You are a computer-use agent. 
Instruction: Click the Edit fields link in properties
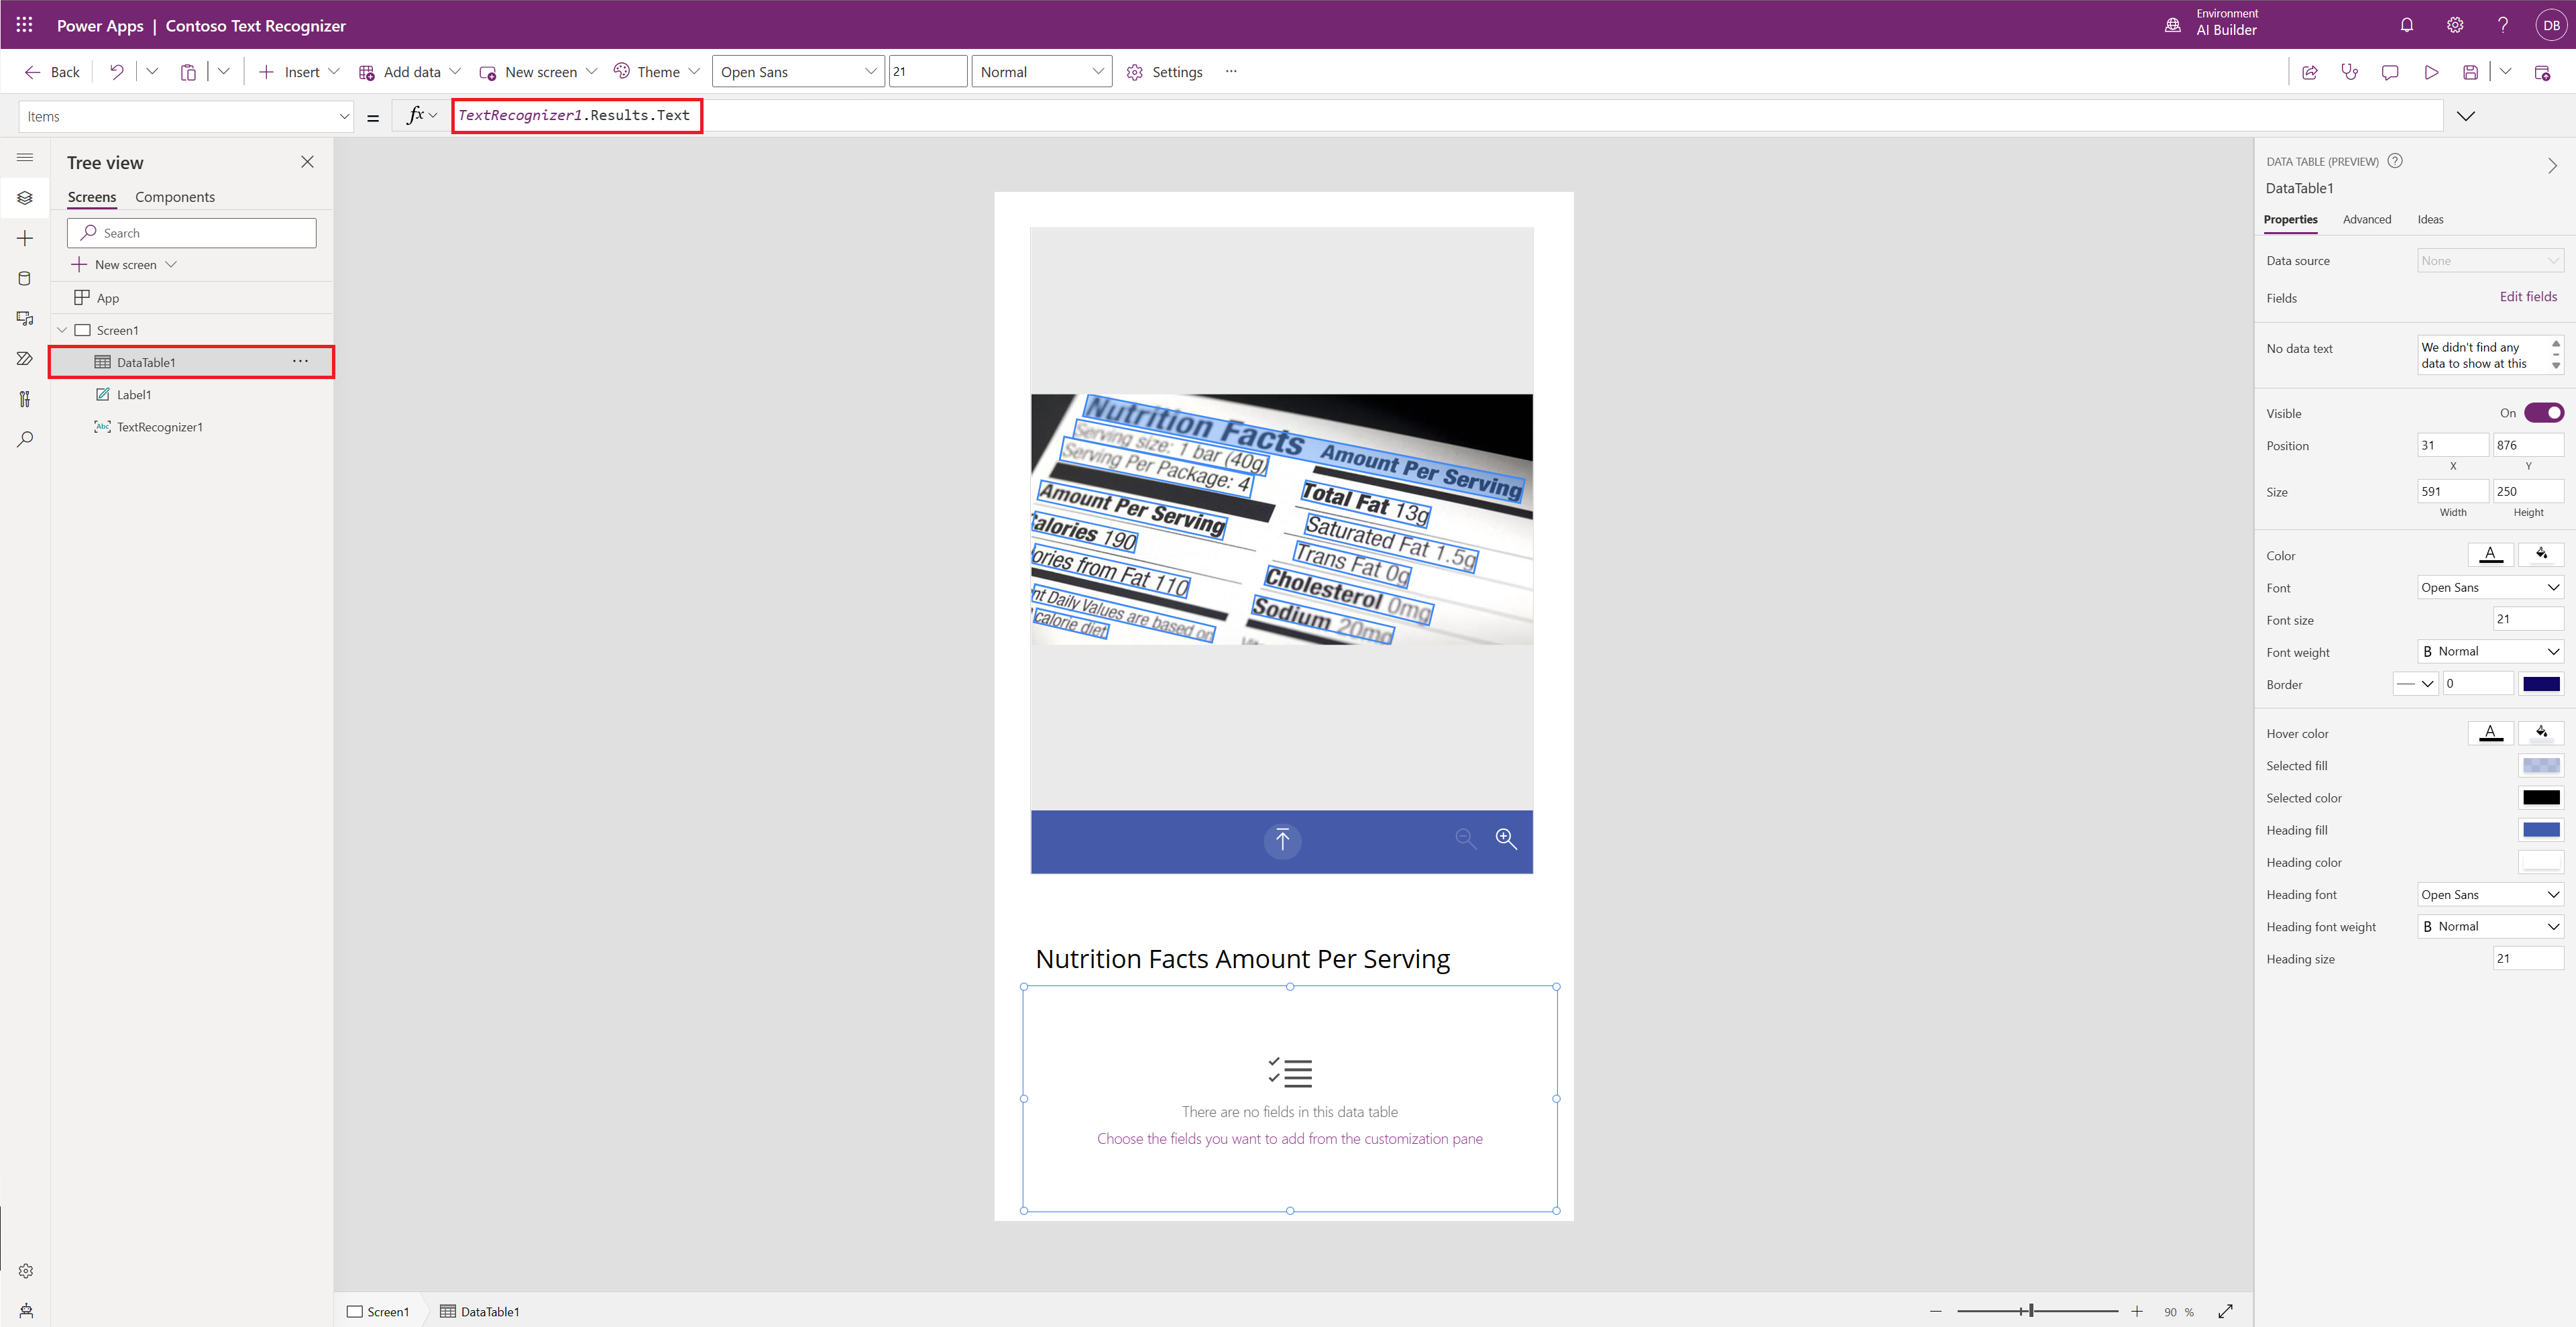2527,297
